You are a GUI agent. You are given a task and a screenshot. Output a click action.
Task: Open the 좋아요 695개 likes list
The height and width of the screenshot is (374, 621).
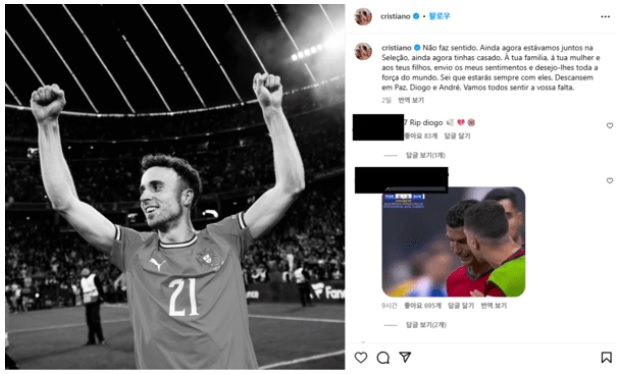pyautogui.click(x=422, y=305)
